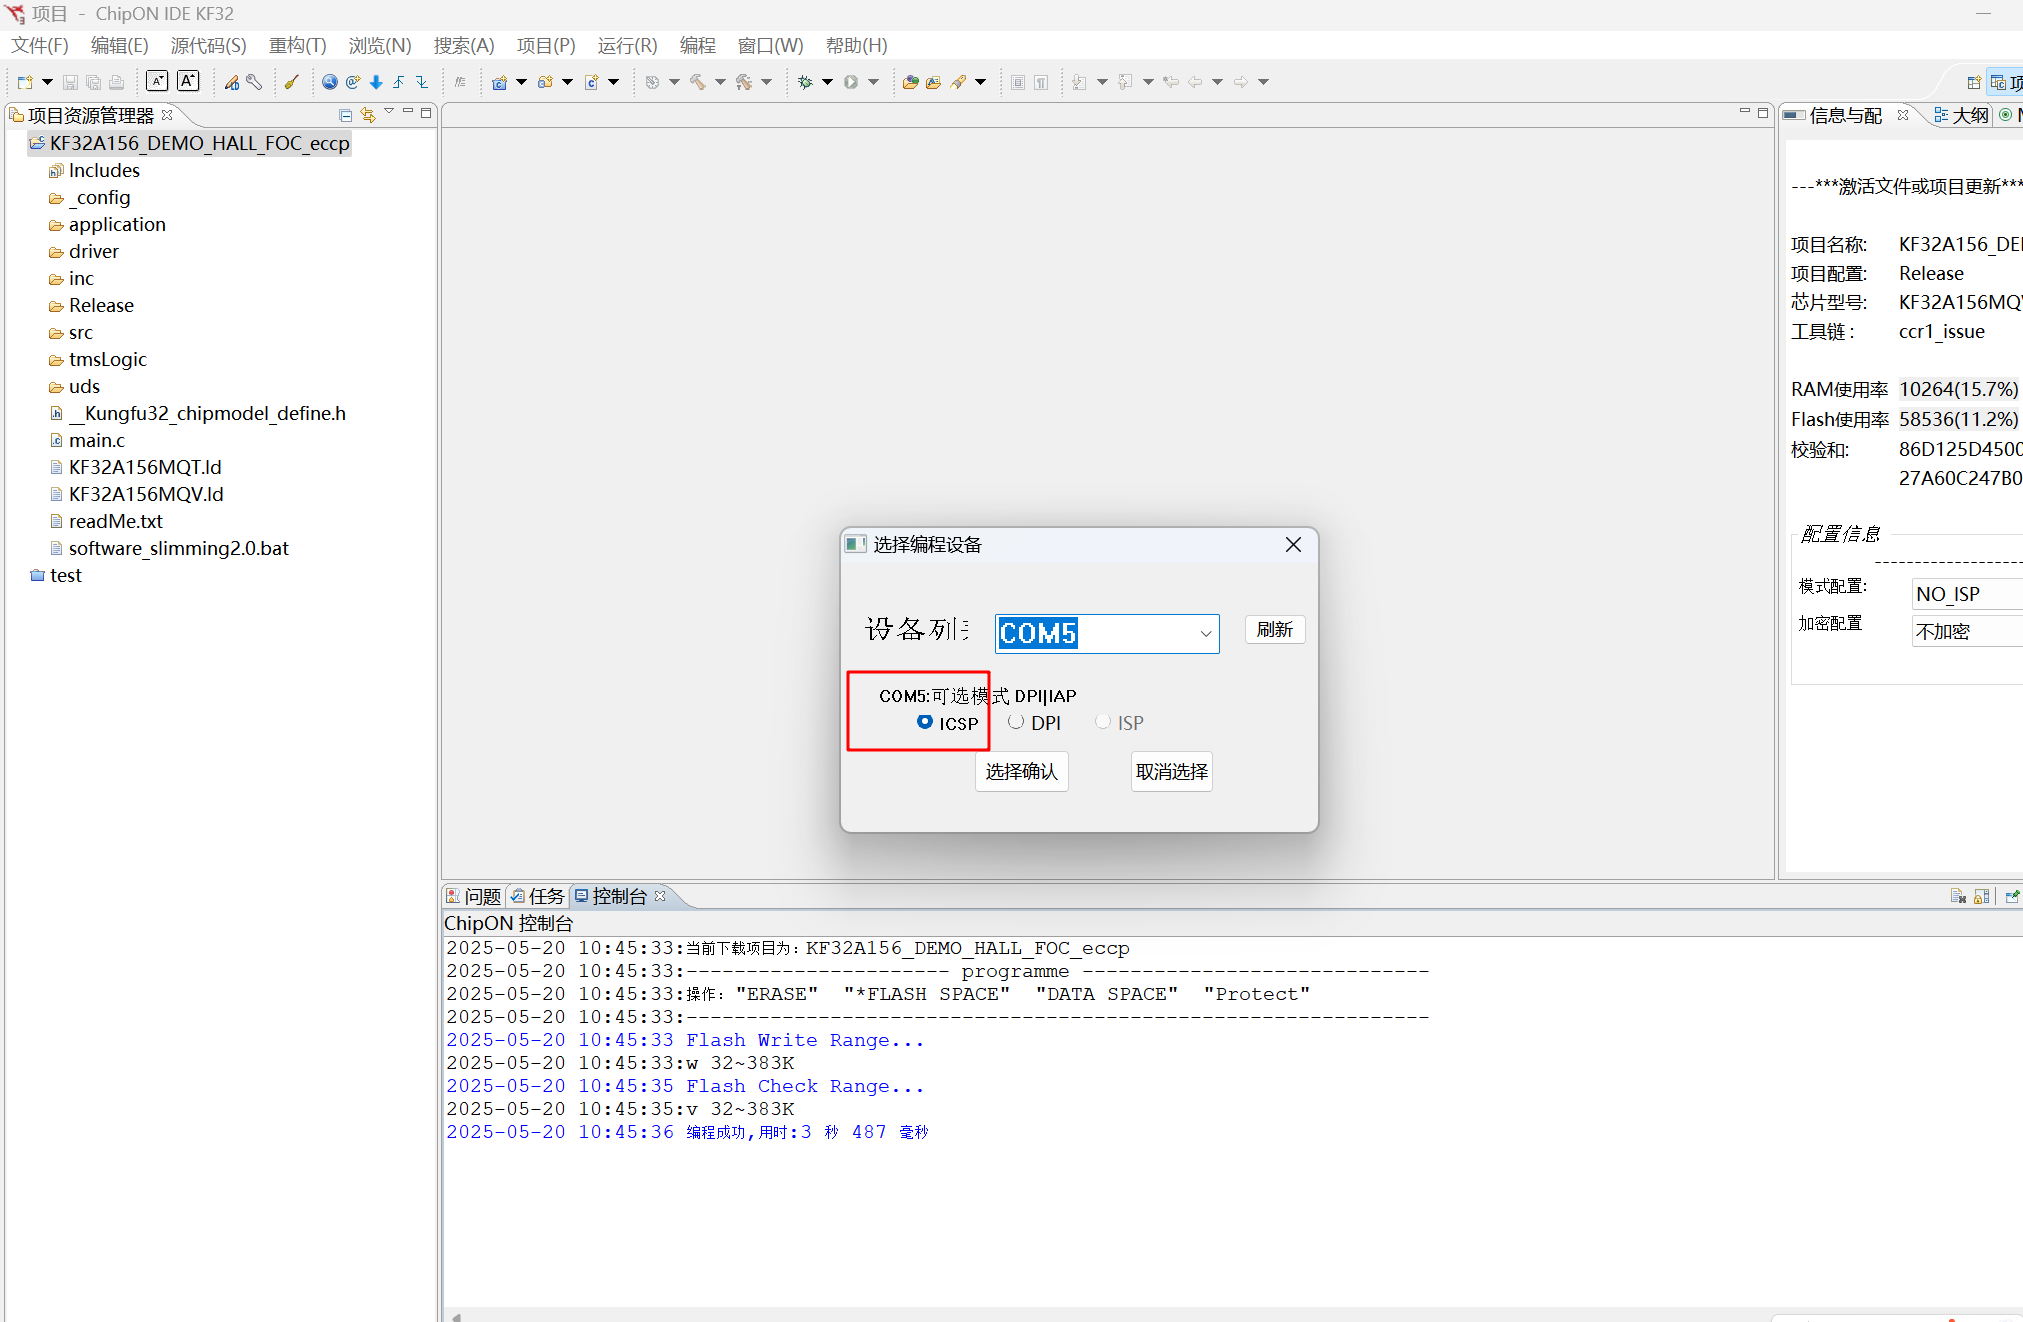Select the ICSP radio button
This screenshot has width=2023, height=1322.
click(x=925, y=722)
